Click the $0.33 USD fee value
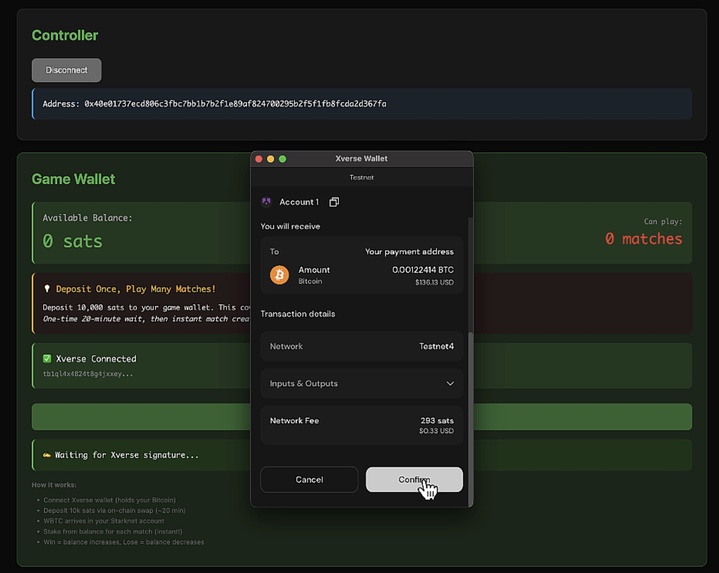 coord(436,431)
